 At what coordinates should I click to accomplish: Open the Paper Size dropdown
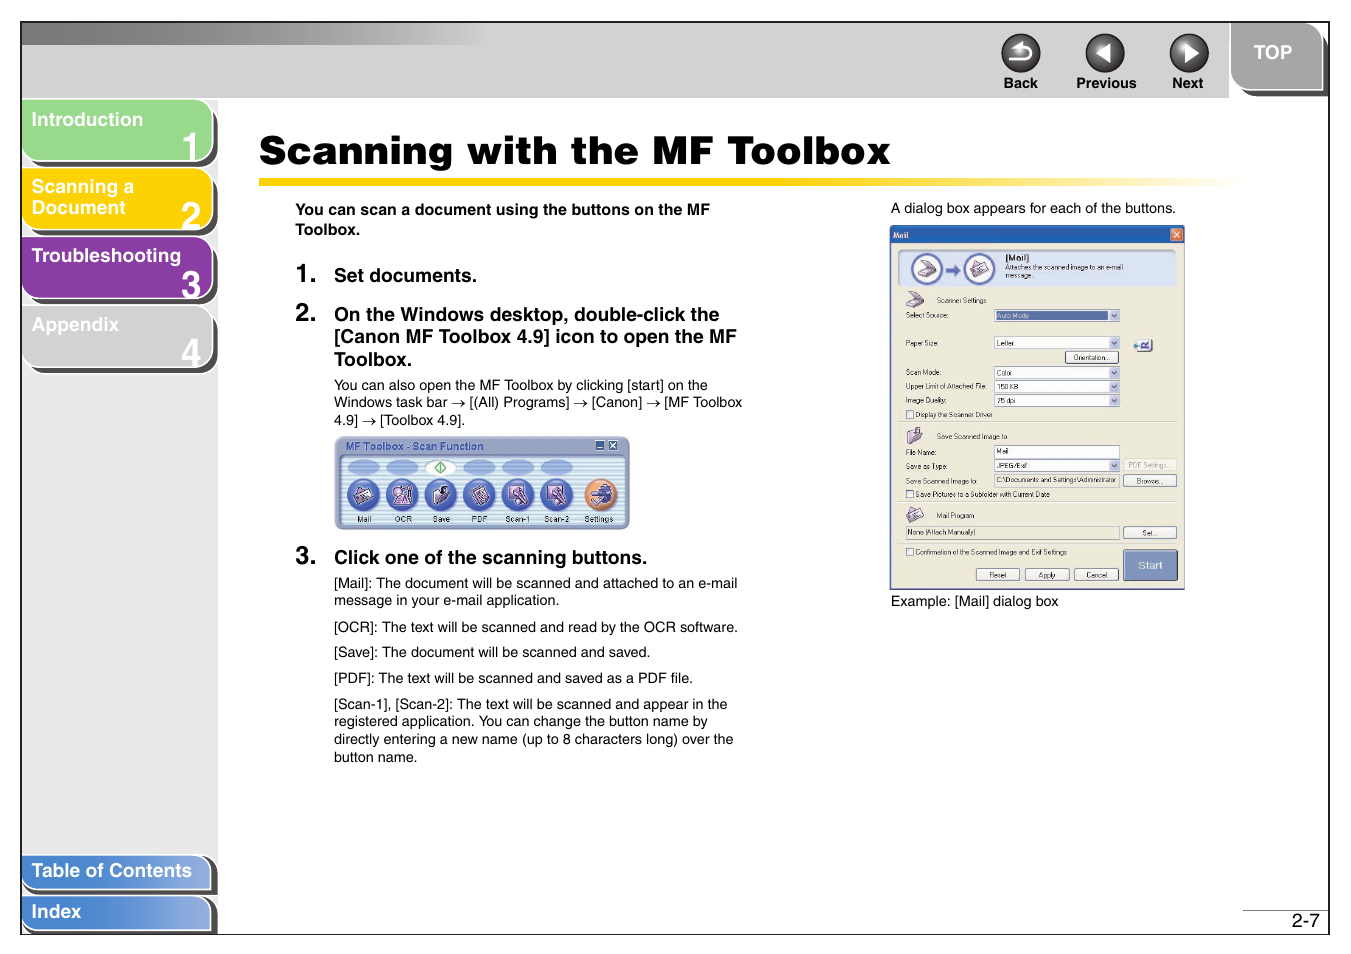tap(1057, 343)
